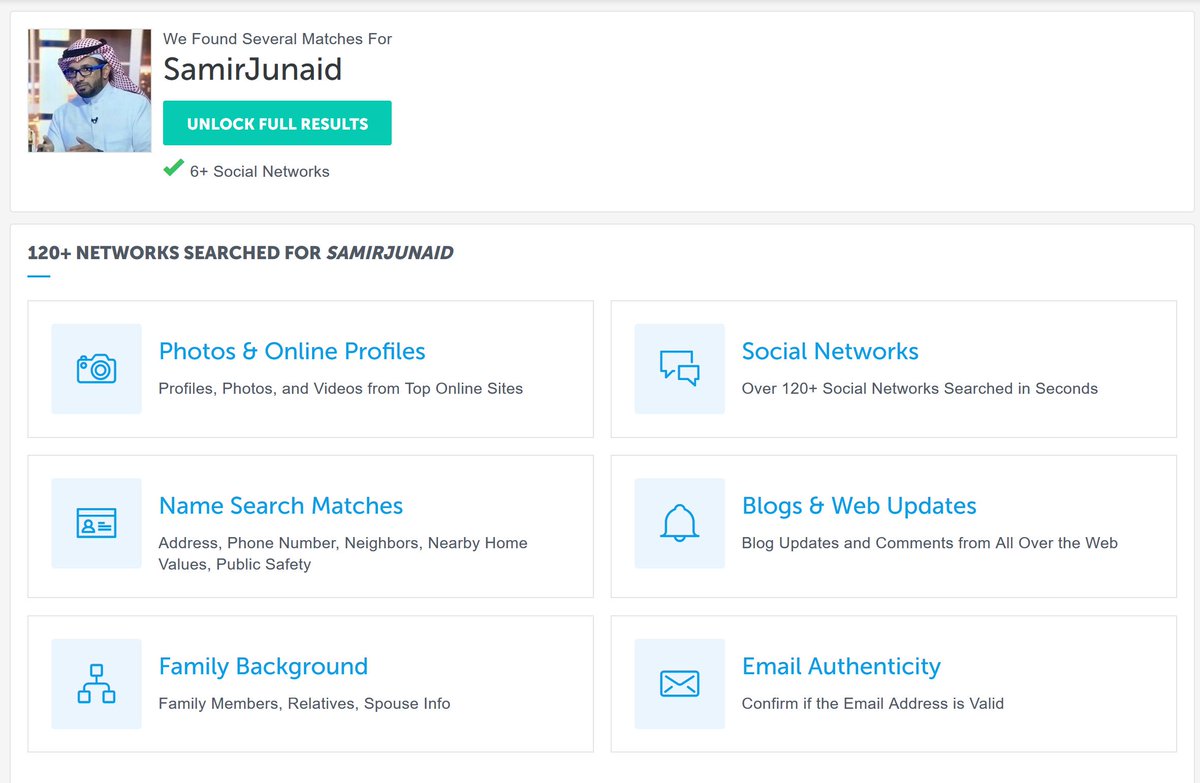Screen dimensions: 1200x783
Task: Click 'Family Members, Relatives, Spouse Info' text
Action: tap(305, 703)
